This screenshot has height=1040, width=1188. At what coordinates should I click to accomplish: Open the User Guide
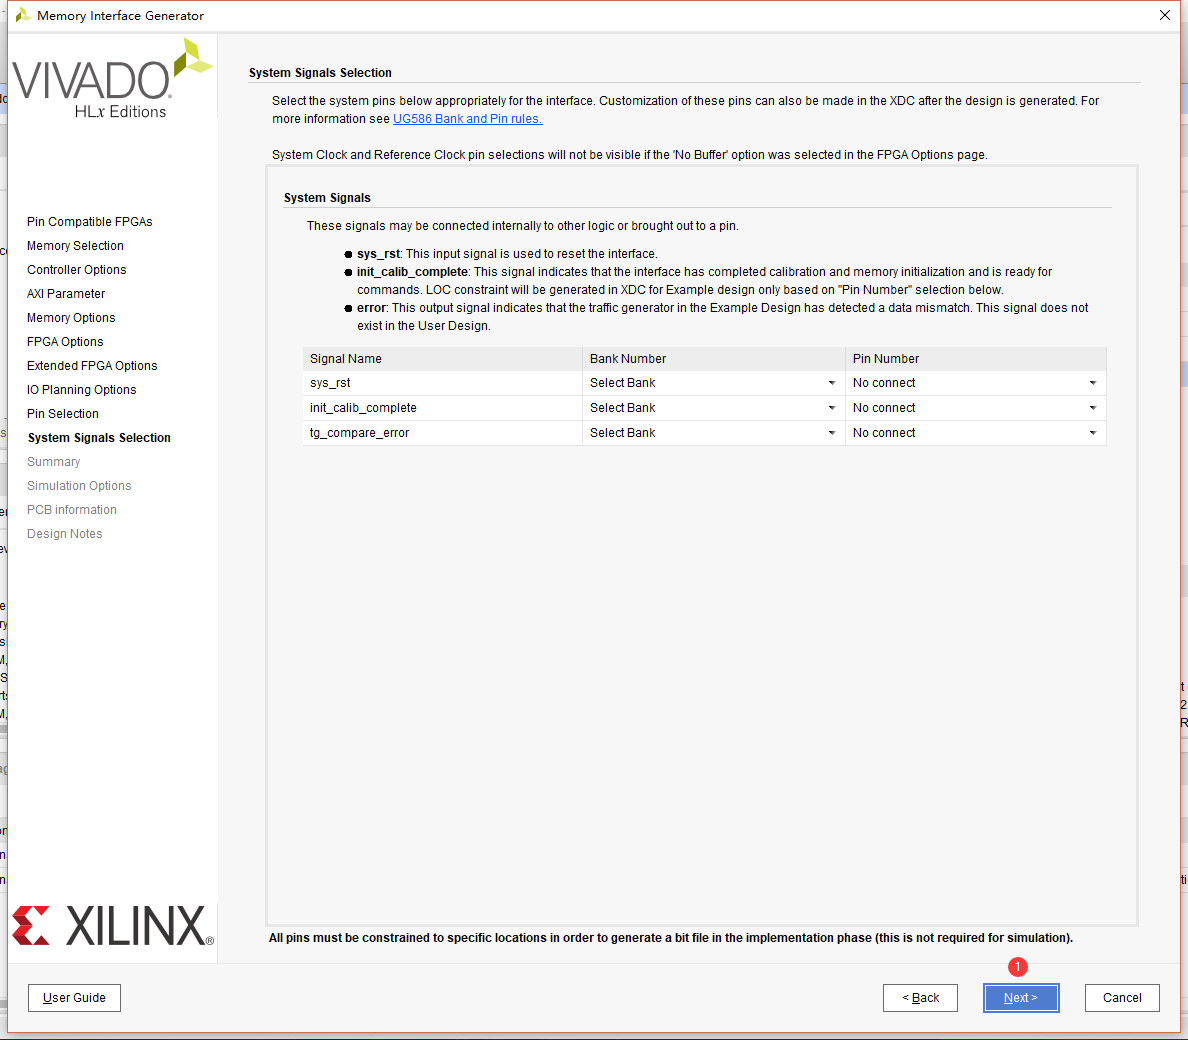pyautogui.click(x=74, y=997)
